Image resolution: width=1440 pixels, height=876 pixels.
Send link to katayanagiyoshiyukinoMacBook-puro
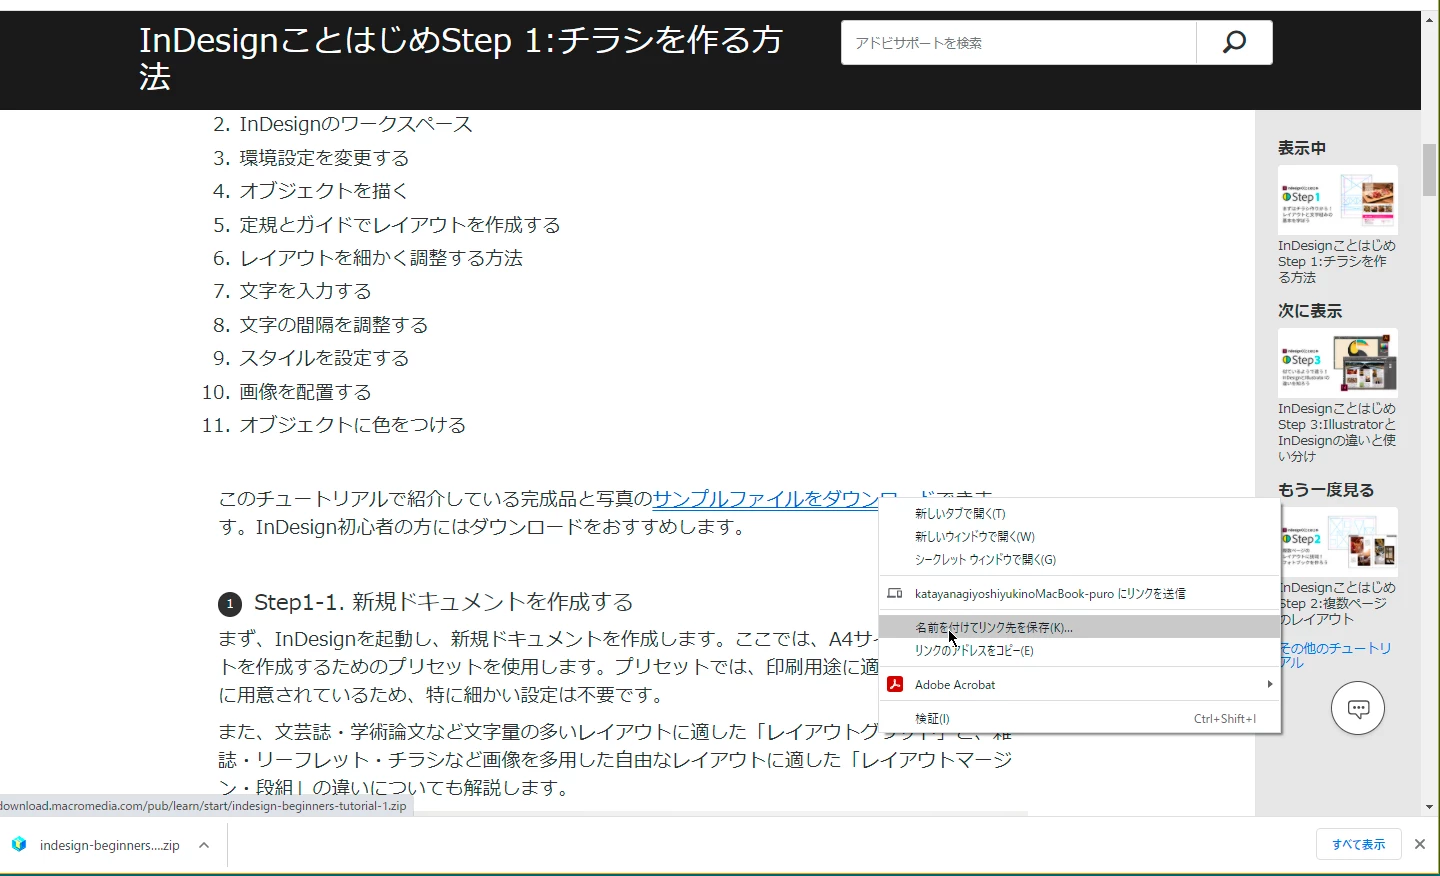pos(1080,594)
